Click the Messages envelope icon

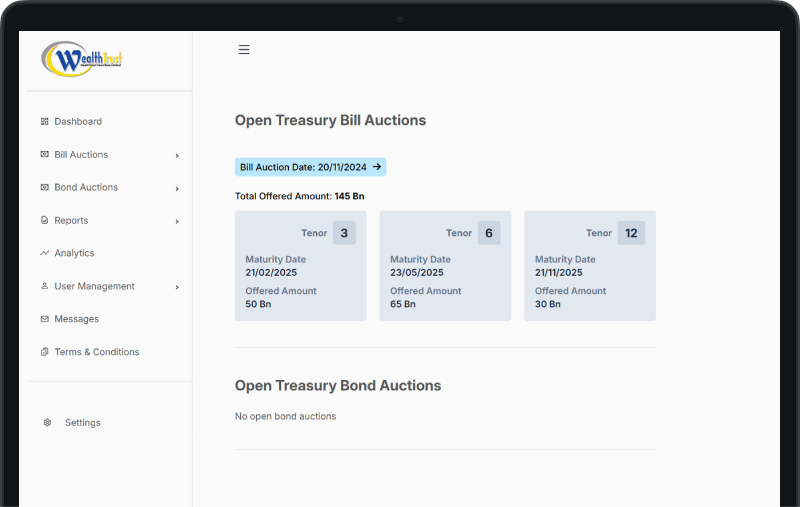tap(44, 319)
